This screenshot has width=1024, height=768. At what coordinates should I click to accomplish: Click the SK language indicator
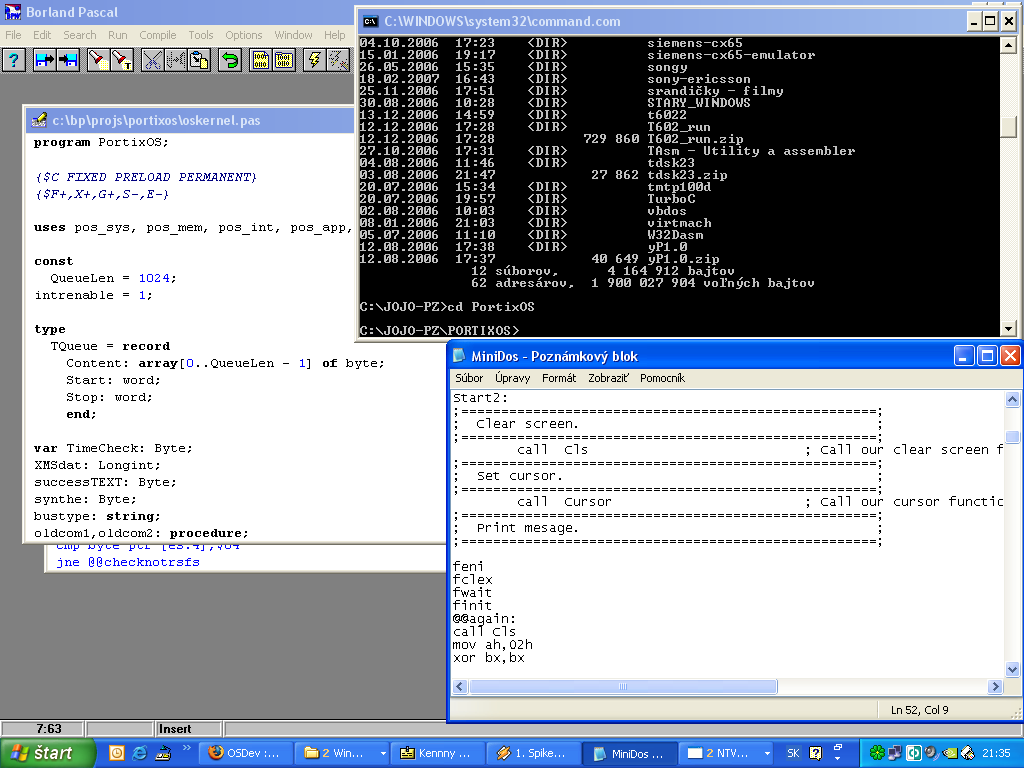[793, 753]
